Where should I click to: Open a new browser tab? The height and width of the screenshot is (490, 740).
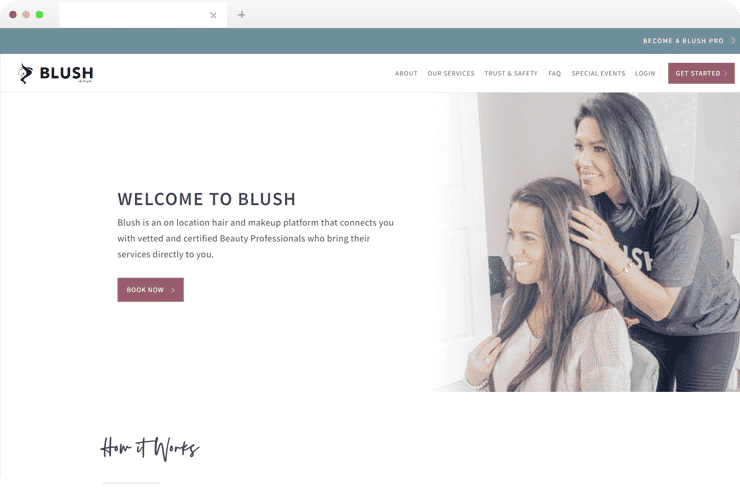(x=242, y=15)
